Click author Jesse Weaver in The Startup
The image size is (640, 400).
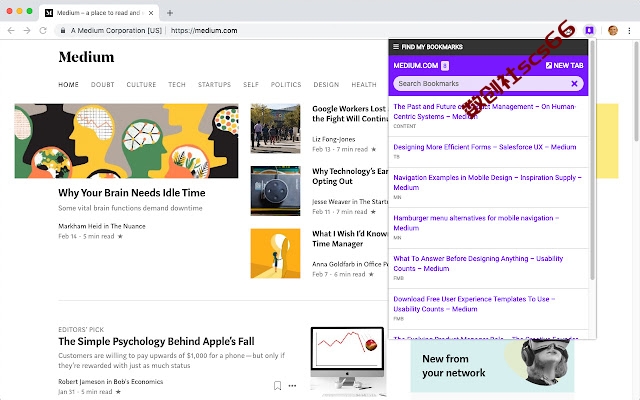pyautogui.click(x=350, y=202)
